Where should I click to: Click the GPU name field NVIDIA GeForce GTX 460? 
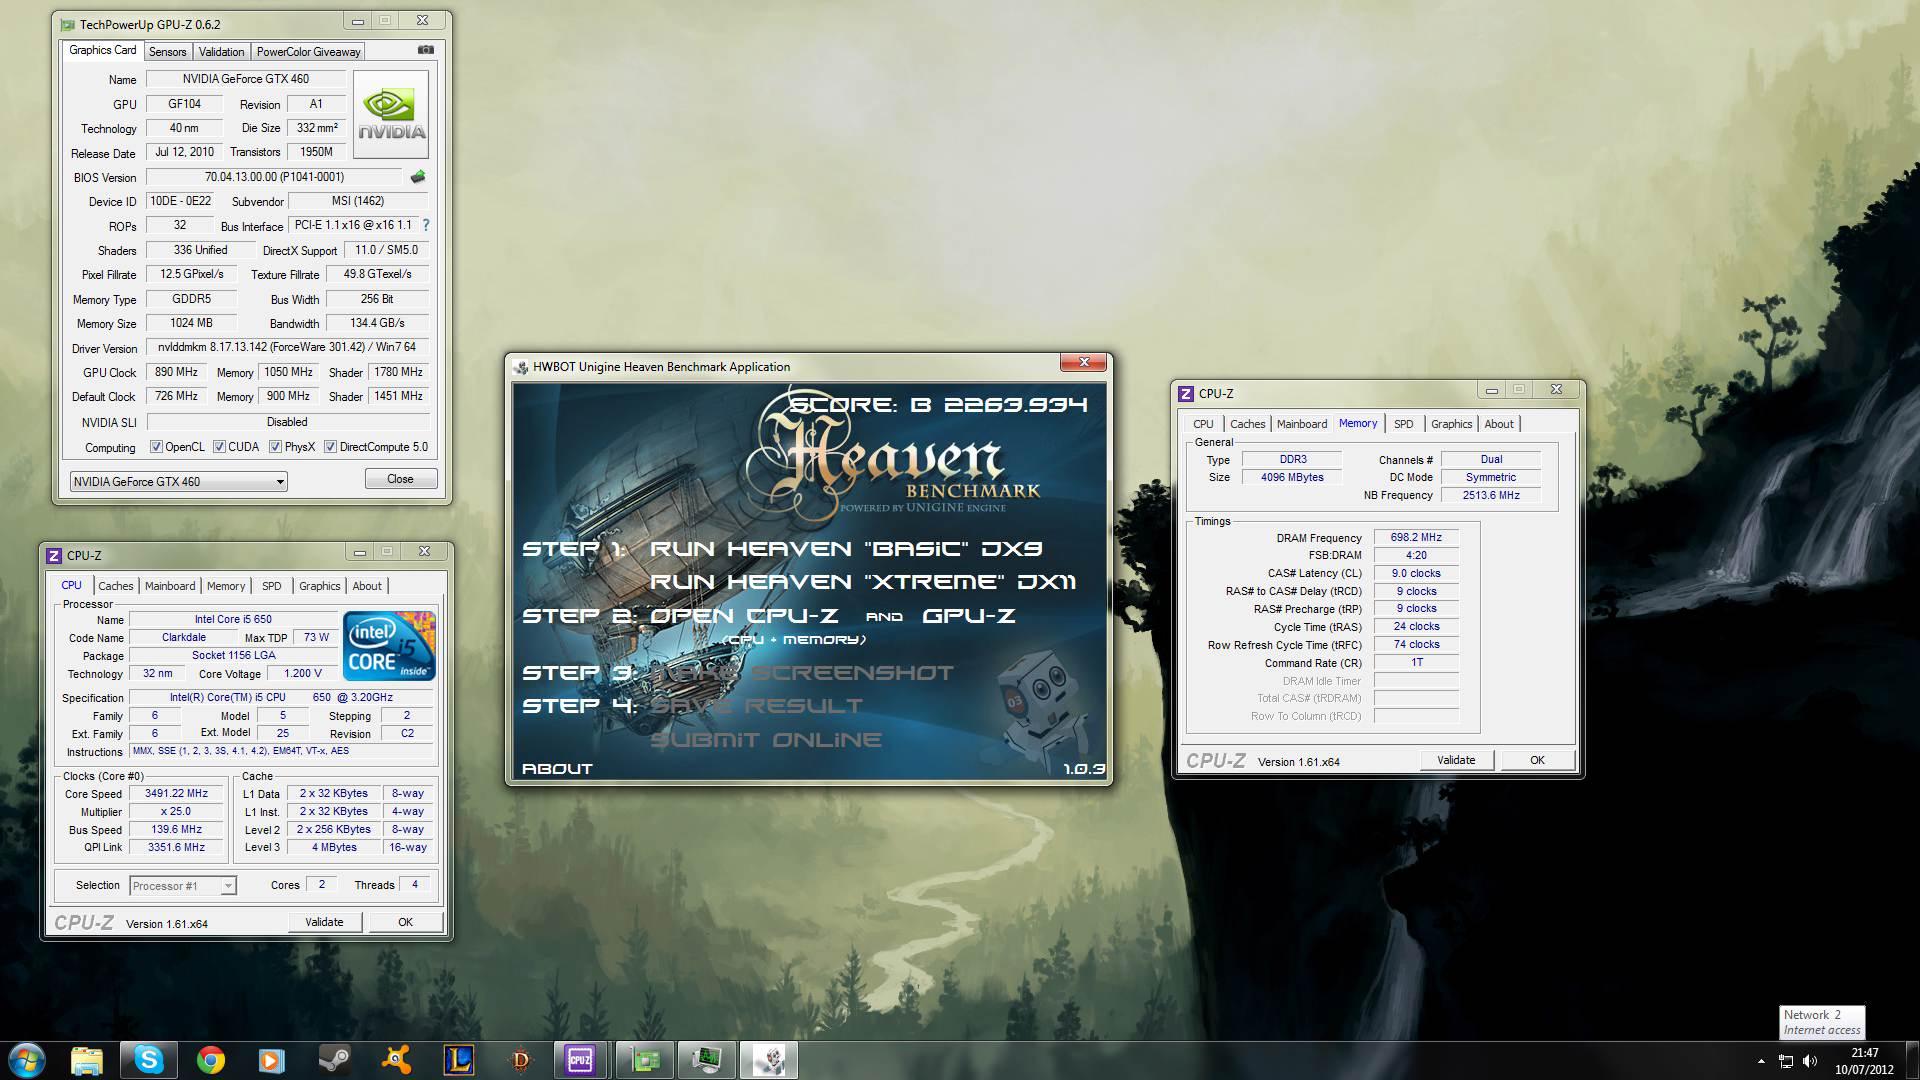[245, 79]
